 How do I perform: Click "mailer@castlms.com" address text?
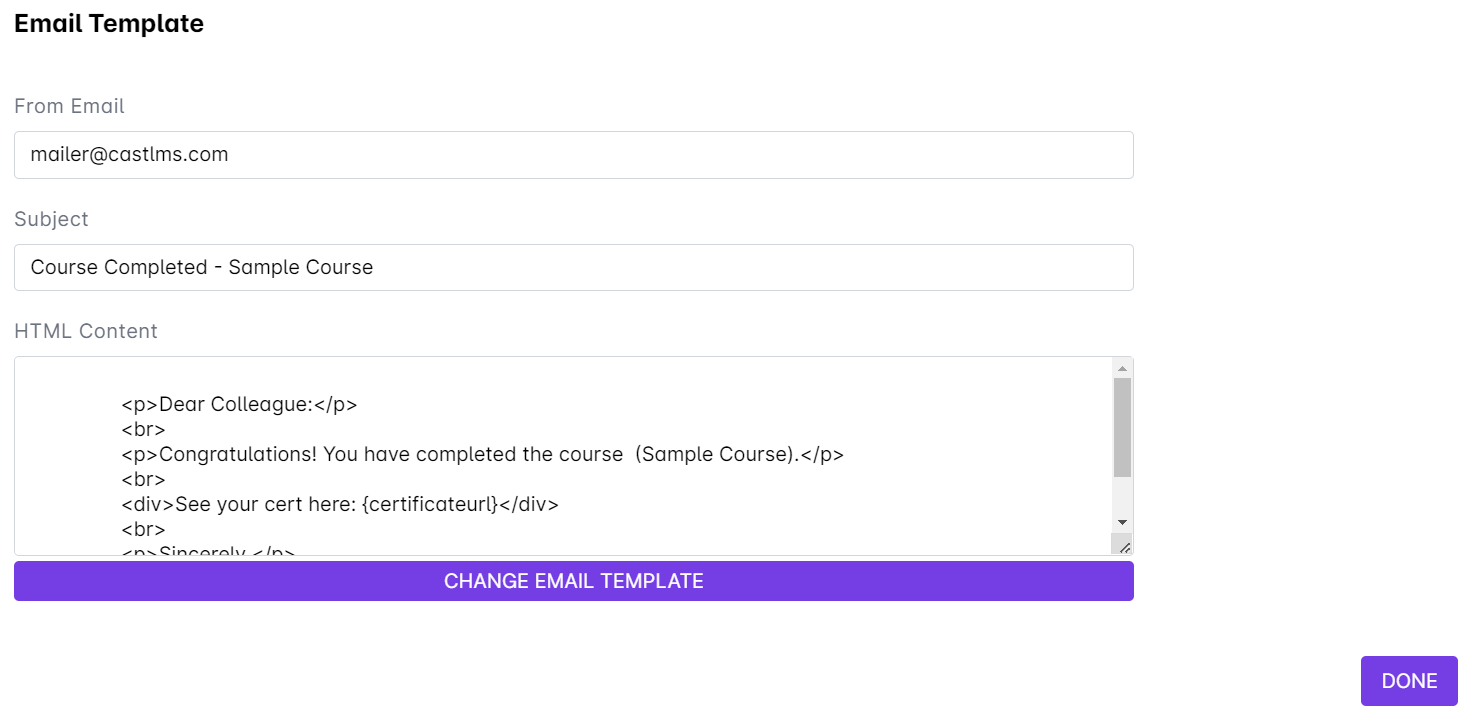(129, 155)
